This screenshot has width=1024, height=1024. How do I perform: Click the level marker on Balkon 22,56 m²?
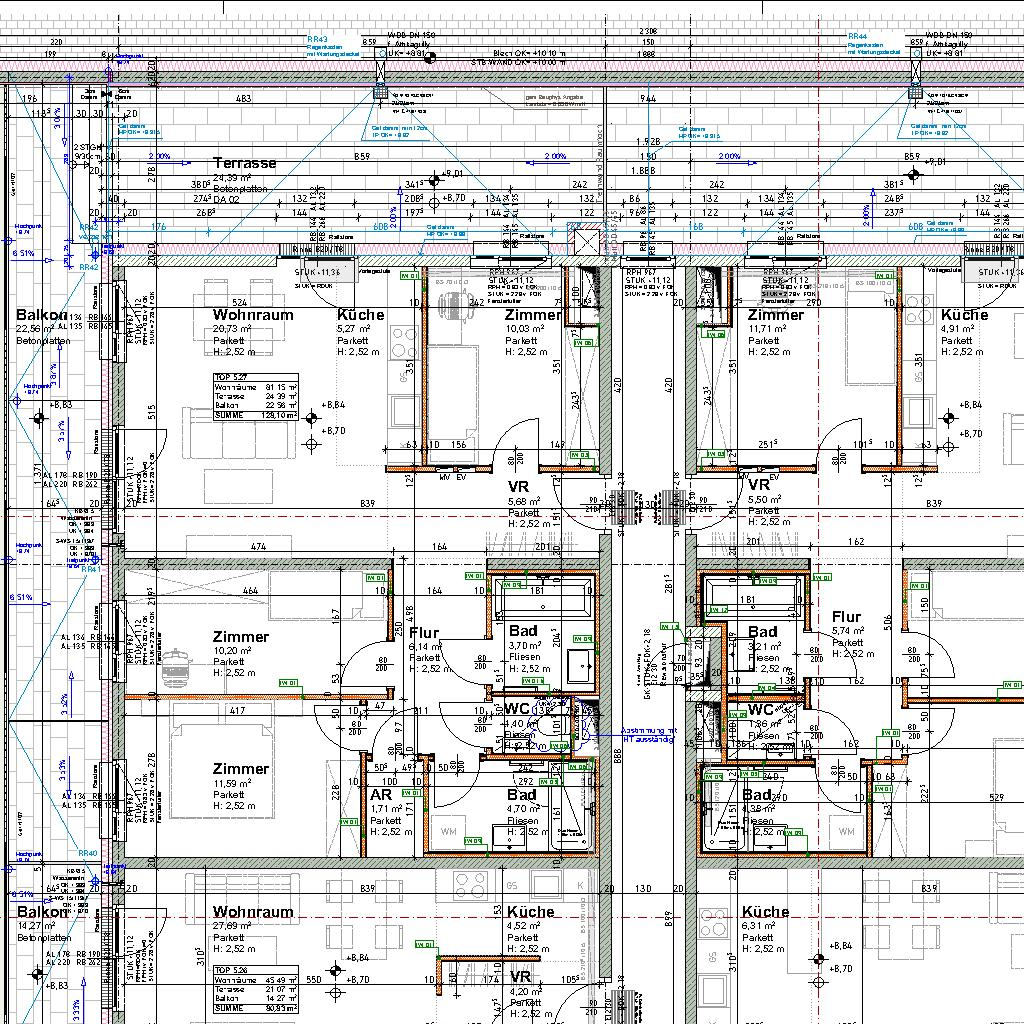(39, 418)
